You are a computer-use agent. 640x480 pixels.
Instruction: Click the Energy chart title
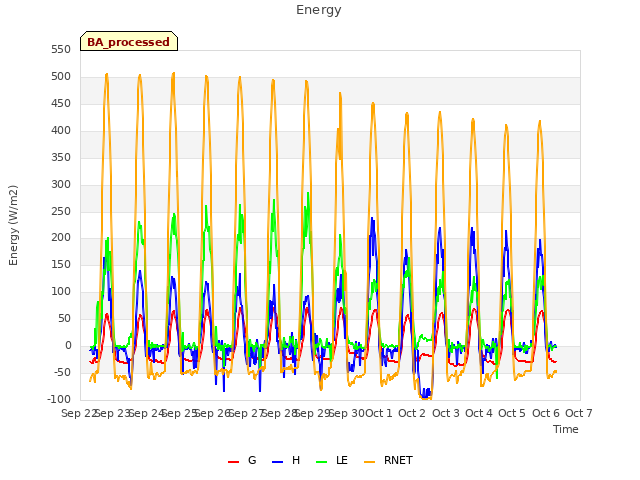pyautogui.click(x=319, y=10)
